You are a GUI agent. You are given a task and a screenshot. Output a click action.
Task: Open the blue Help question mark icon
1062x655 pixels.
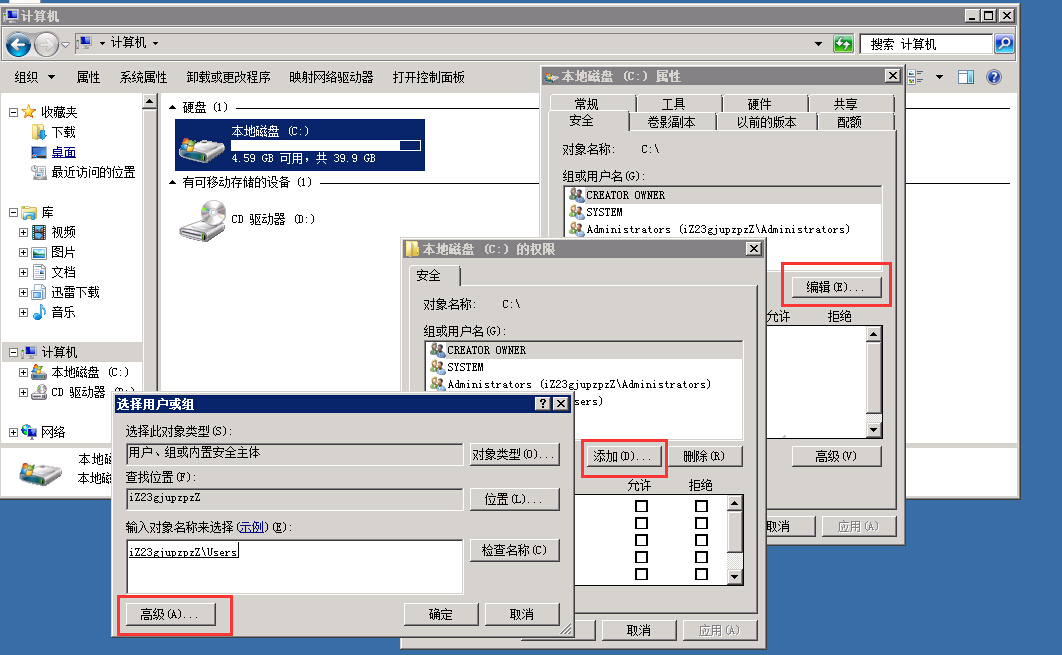click(x=993, y=77)
